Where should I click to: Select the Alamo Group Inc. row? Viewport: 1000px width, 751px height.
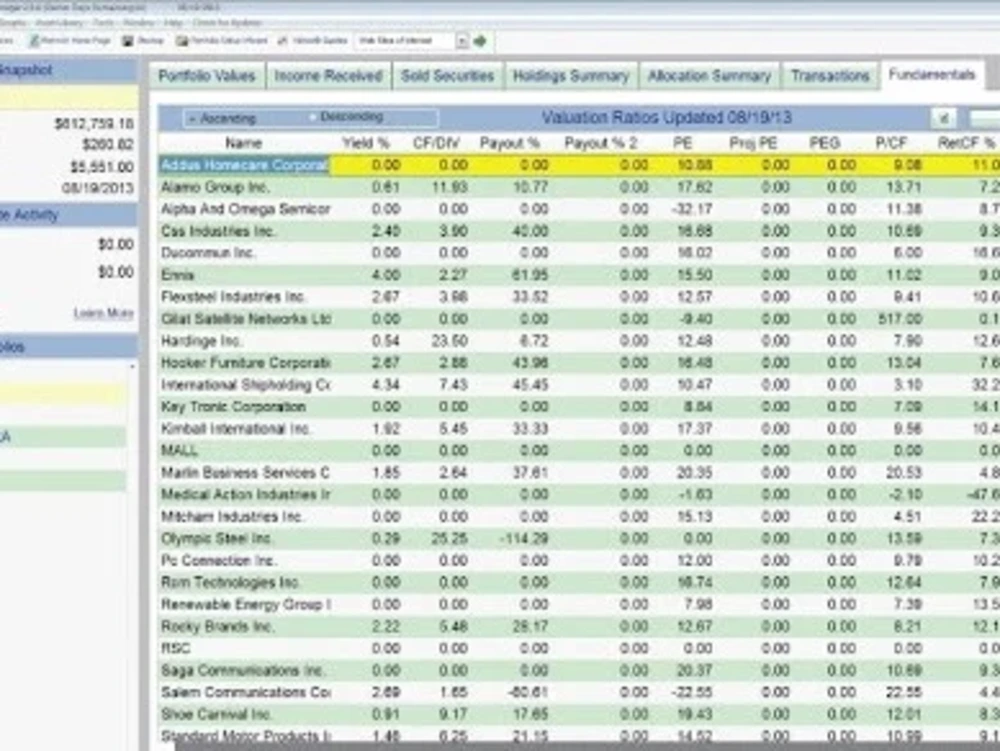[x=579, y=187]
